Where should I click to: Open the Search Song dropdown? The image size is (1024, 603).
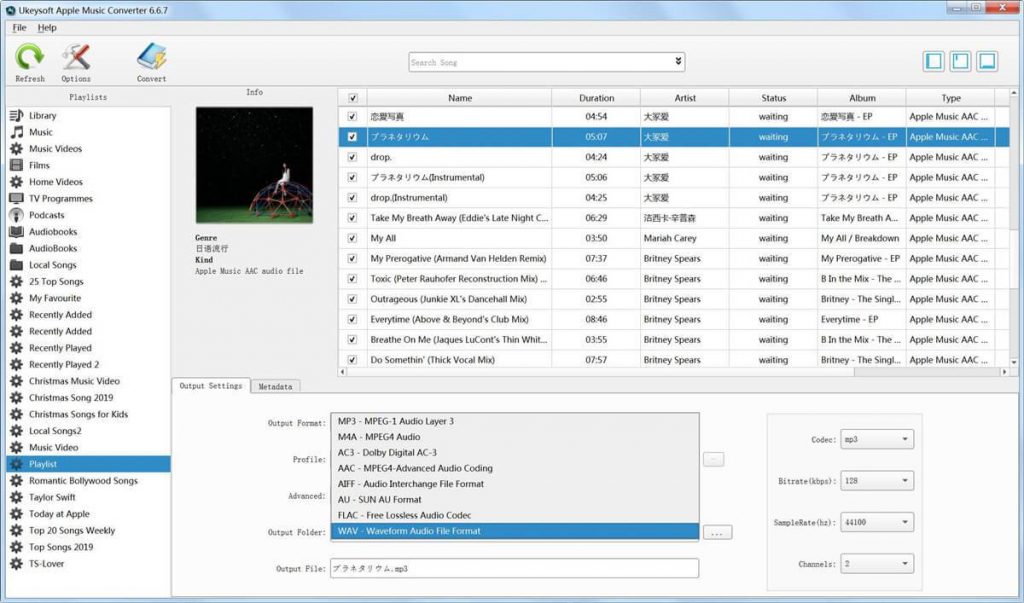(678, 61)
